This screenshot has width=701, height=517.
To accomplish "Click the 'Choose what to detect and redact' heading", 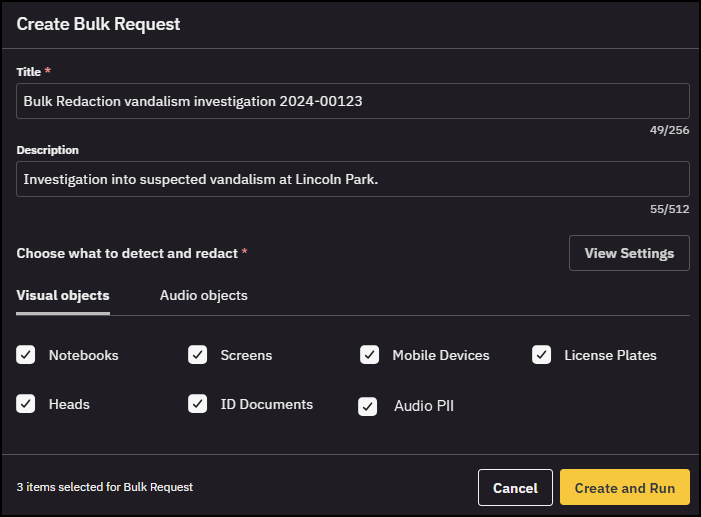I will pyautogui.click(x=127, y=254).
